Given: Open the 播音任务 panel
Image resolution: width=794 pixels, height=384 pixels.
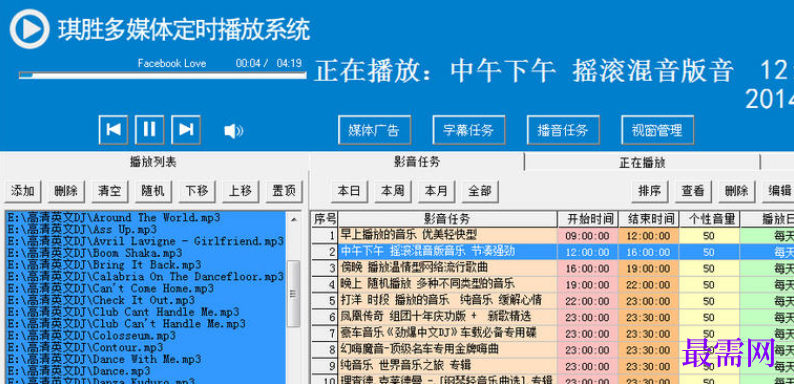Looking at the screenshot, I should tap(563, 130).
